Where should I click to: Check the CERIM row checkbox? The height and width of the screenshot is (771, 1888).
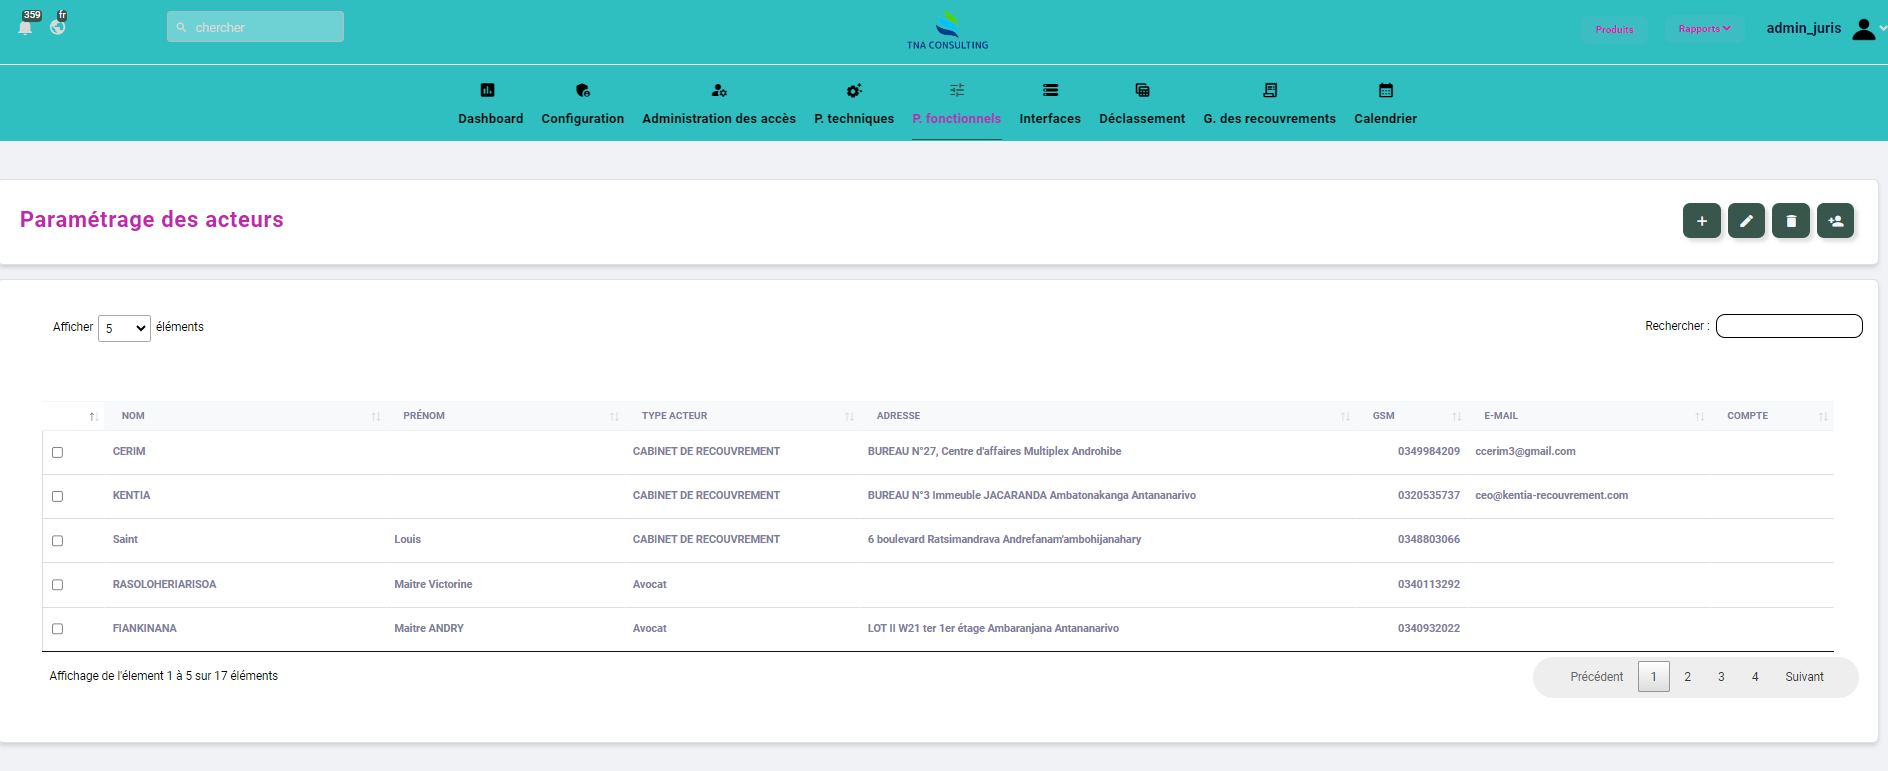[58, 452]
